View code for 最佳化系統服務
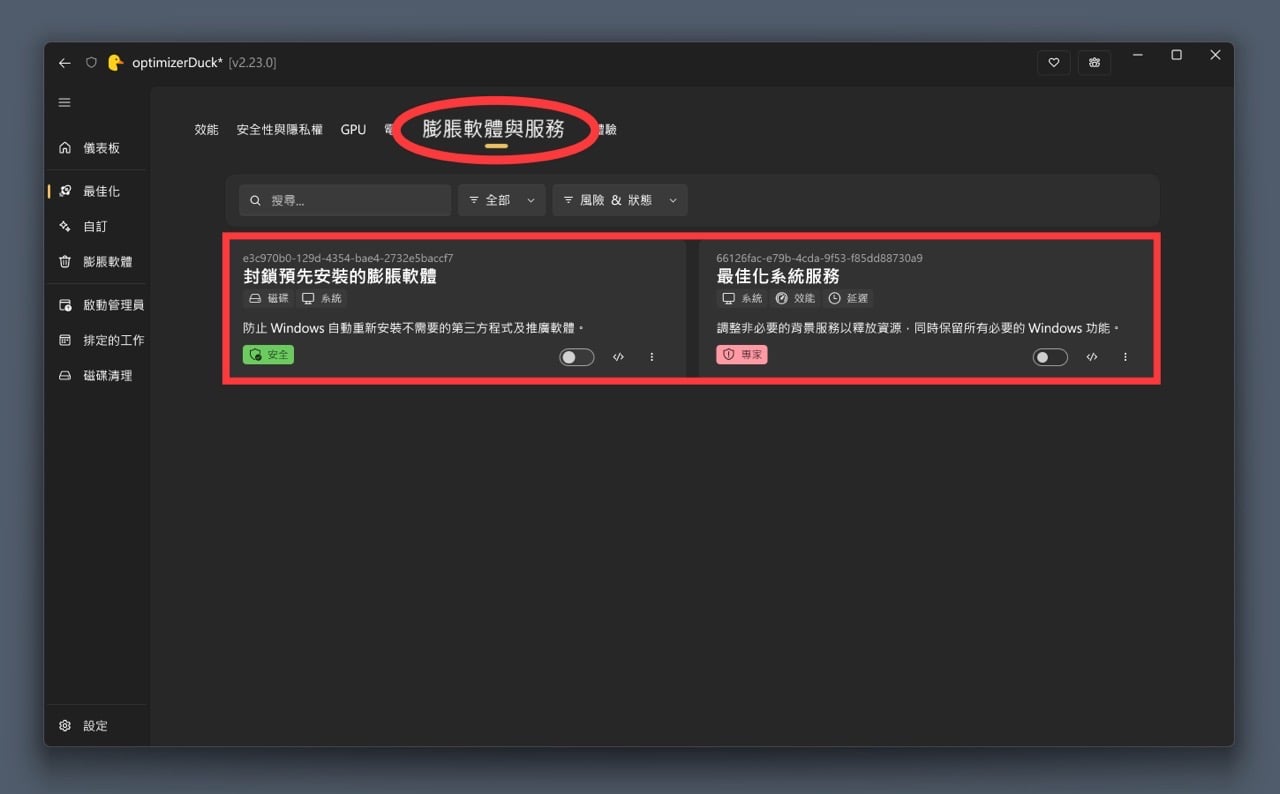Viewport: 1280px width, 794px height. click(x=1092, y=357)
